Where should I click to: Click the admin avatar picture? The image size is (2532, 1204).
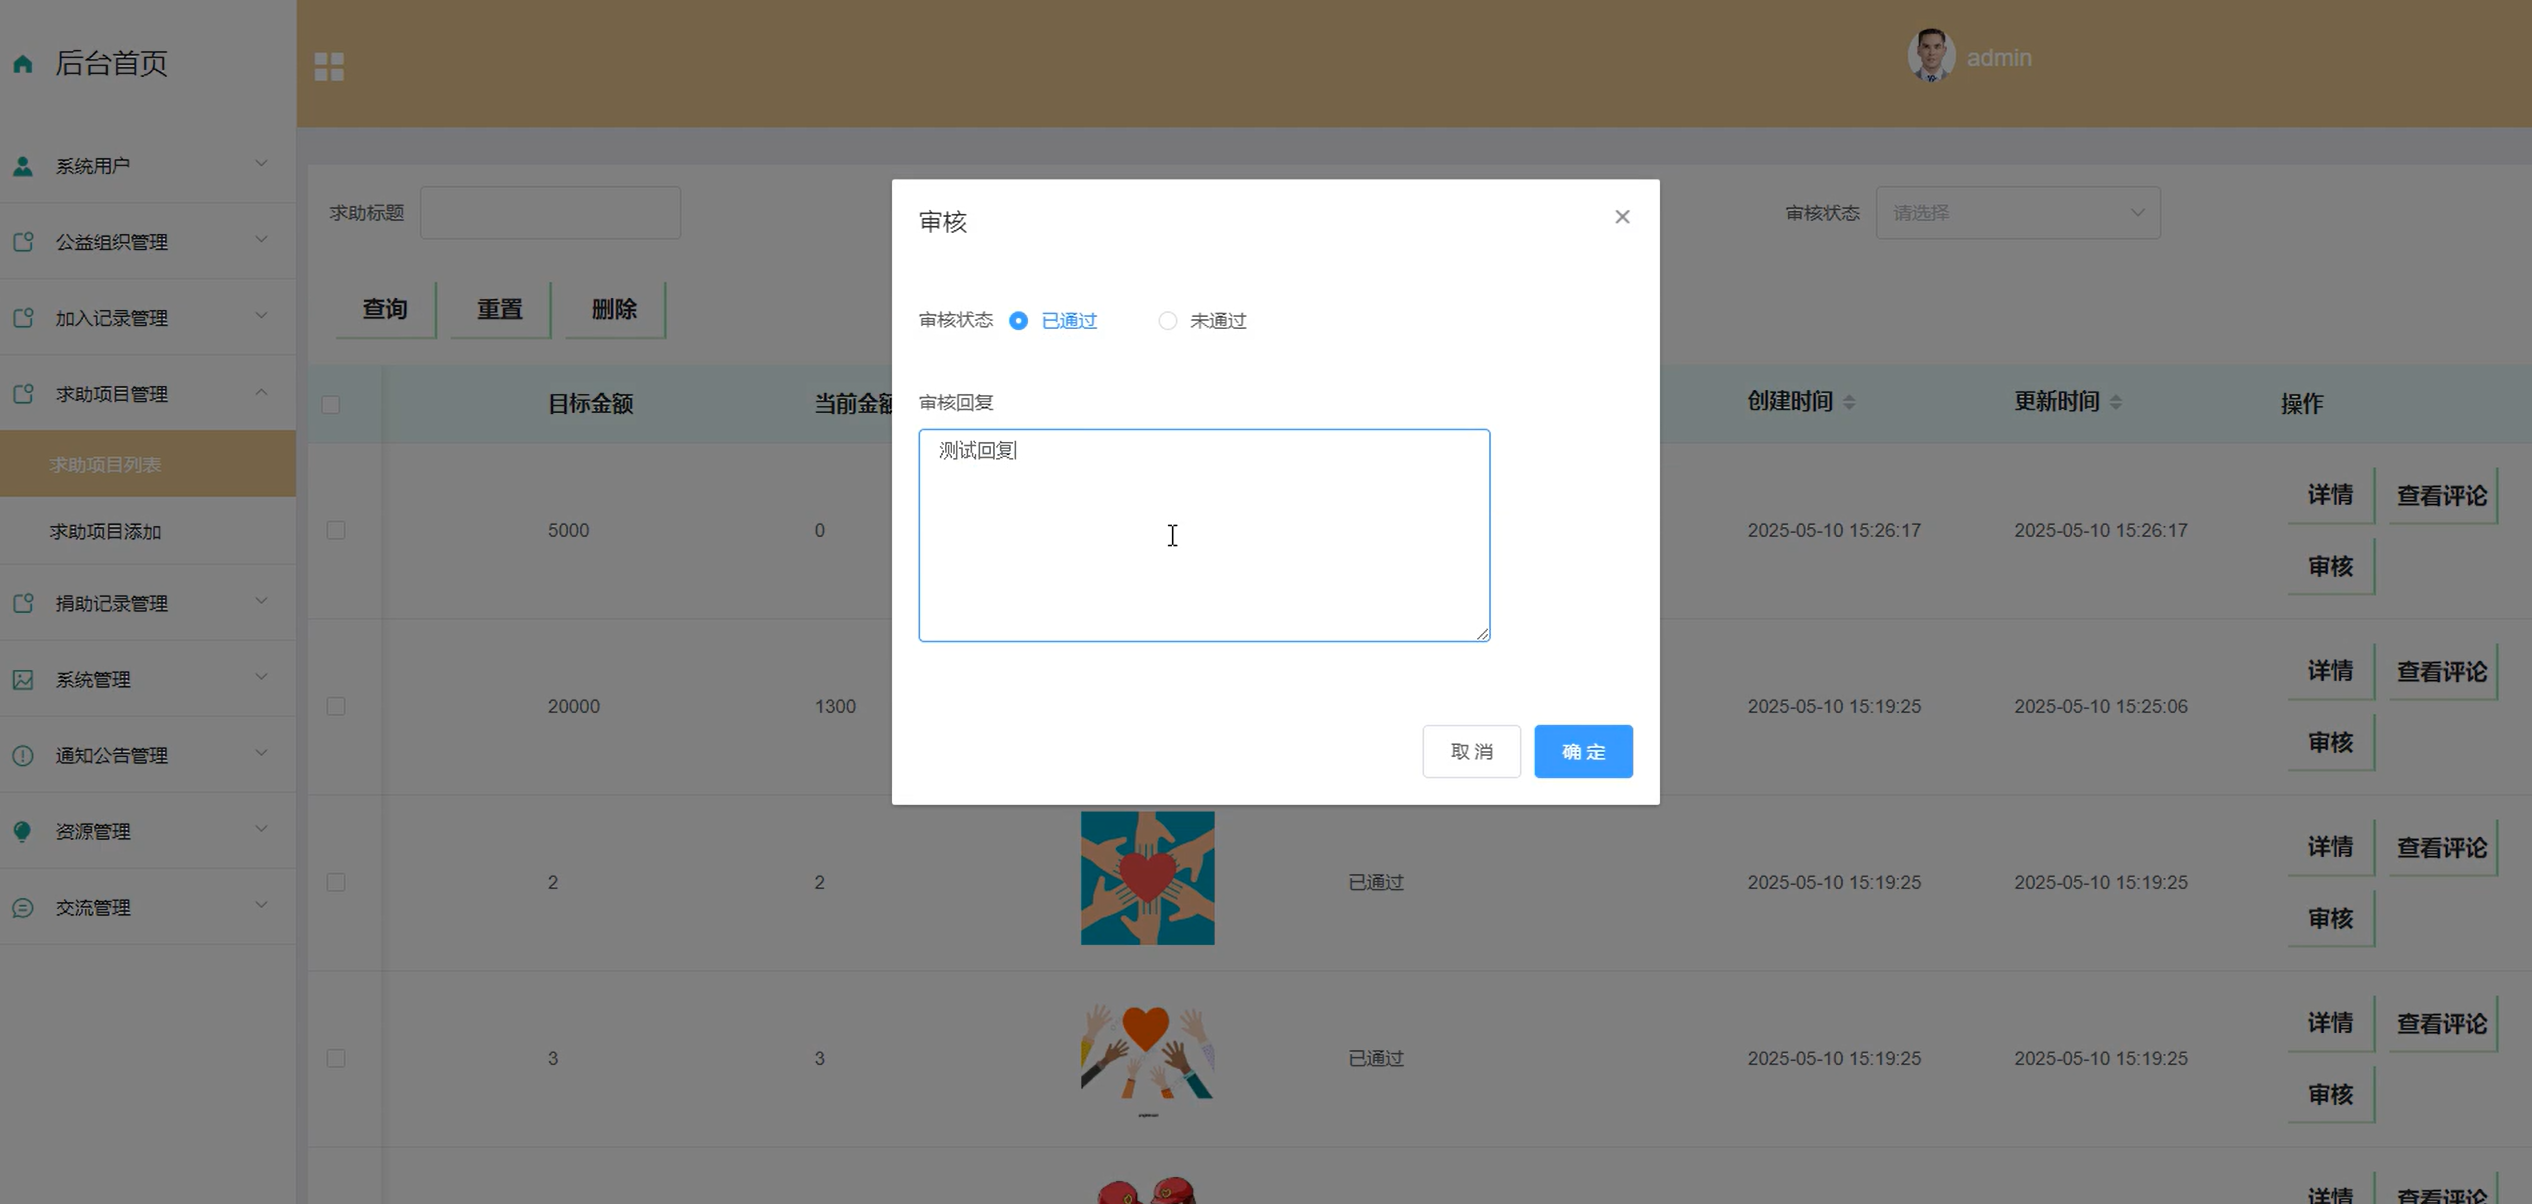(1930, 56)
